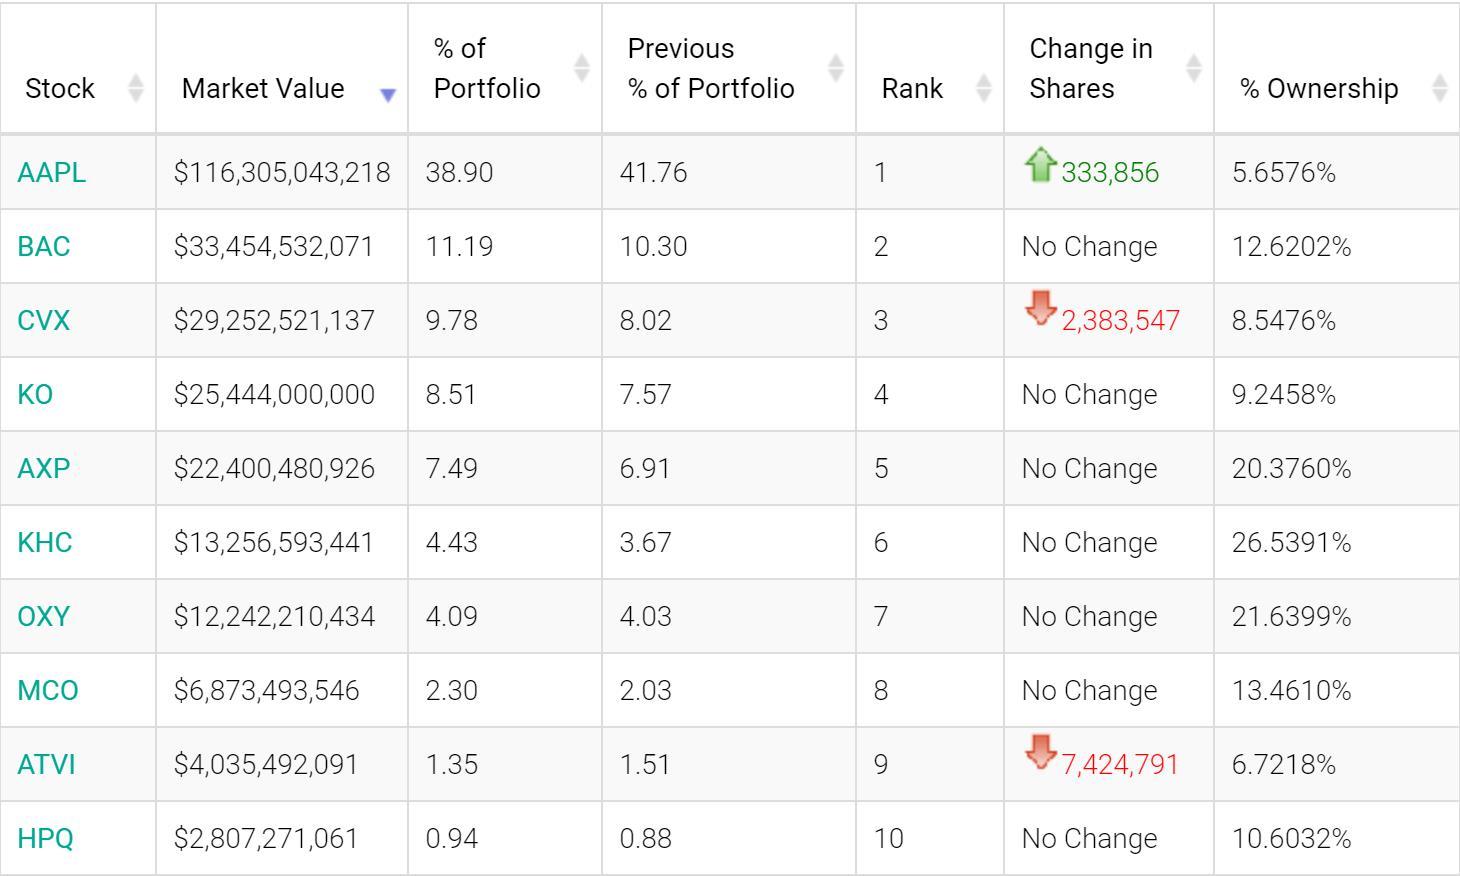This screenshot has height=876, width=1460.
Task: Open the AXP stock link
Action: [44, 468]
